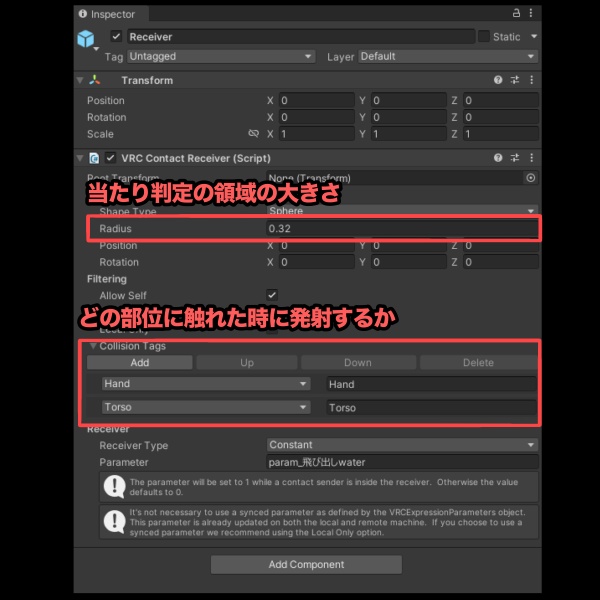The height and width of the screenshot is (600, 600).
Task: Click the Transform component icon
Action: pyautogui.click(x=95, y=80)
